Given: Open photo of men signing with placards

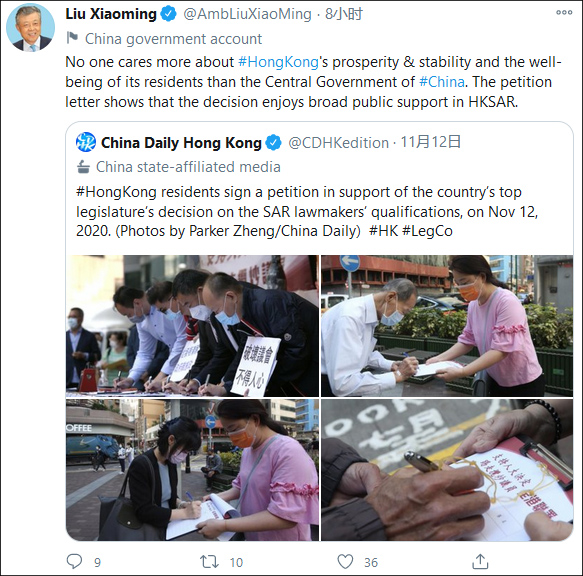Looking at the screenshot, I should click(192, 326).
